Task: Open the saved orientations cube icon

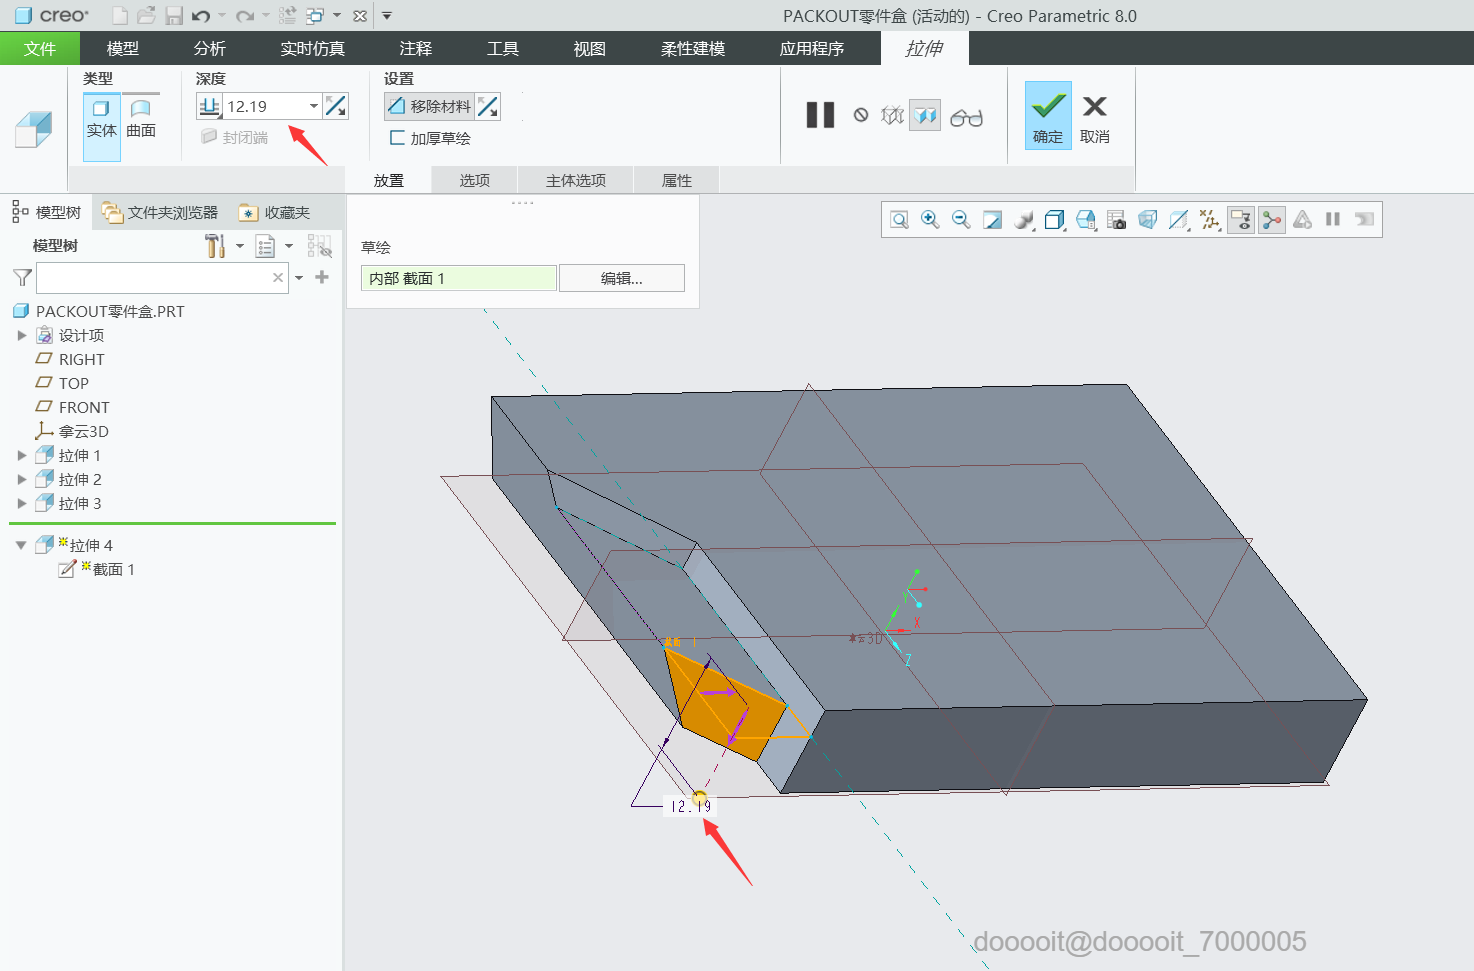Action: point(1085,220)
